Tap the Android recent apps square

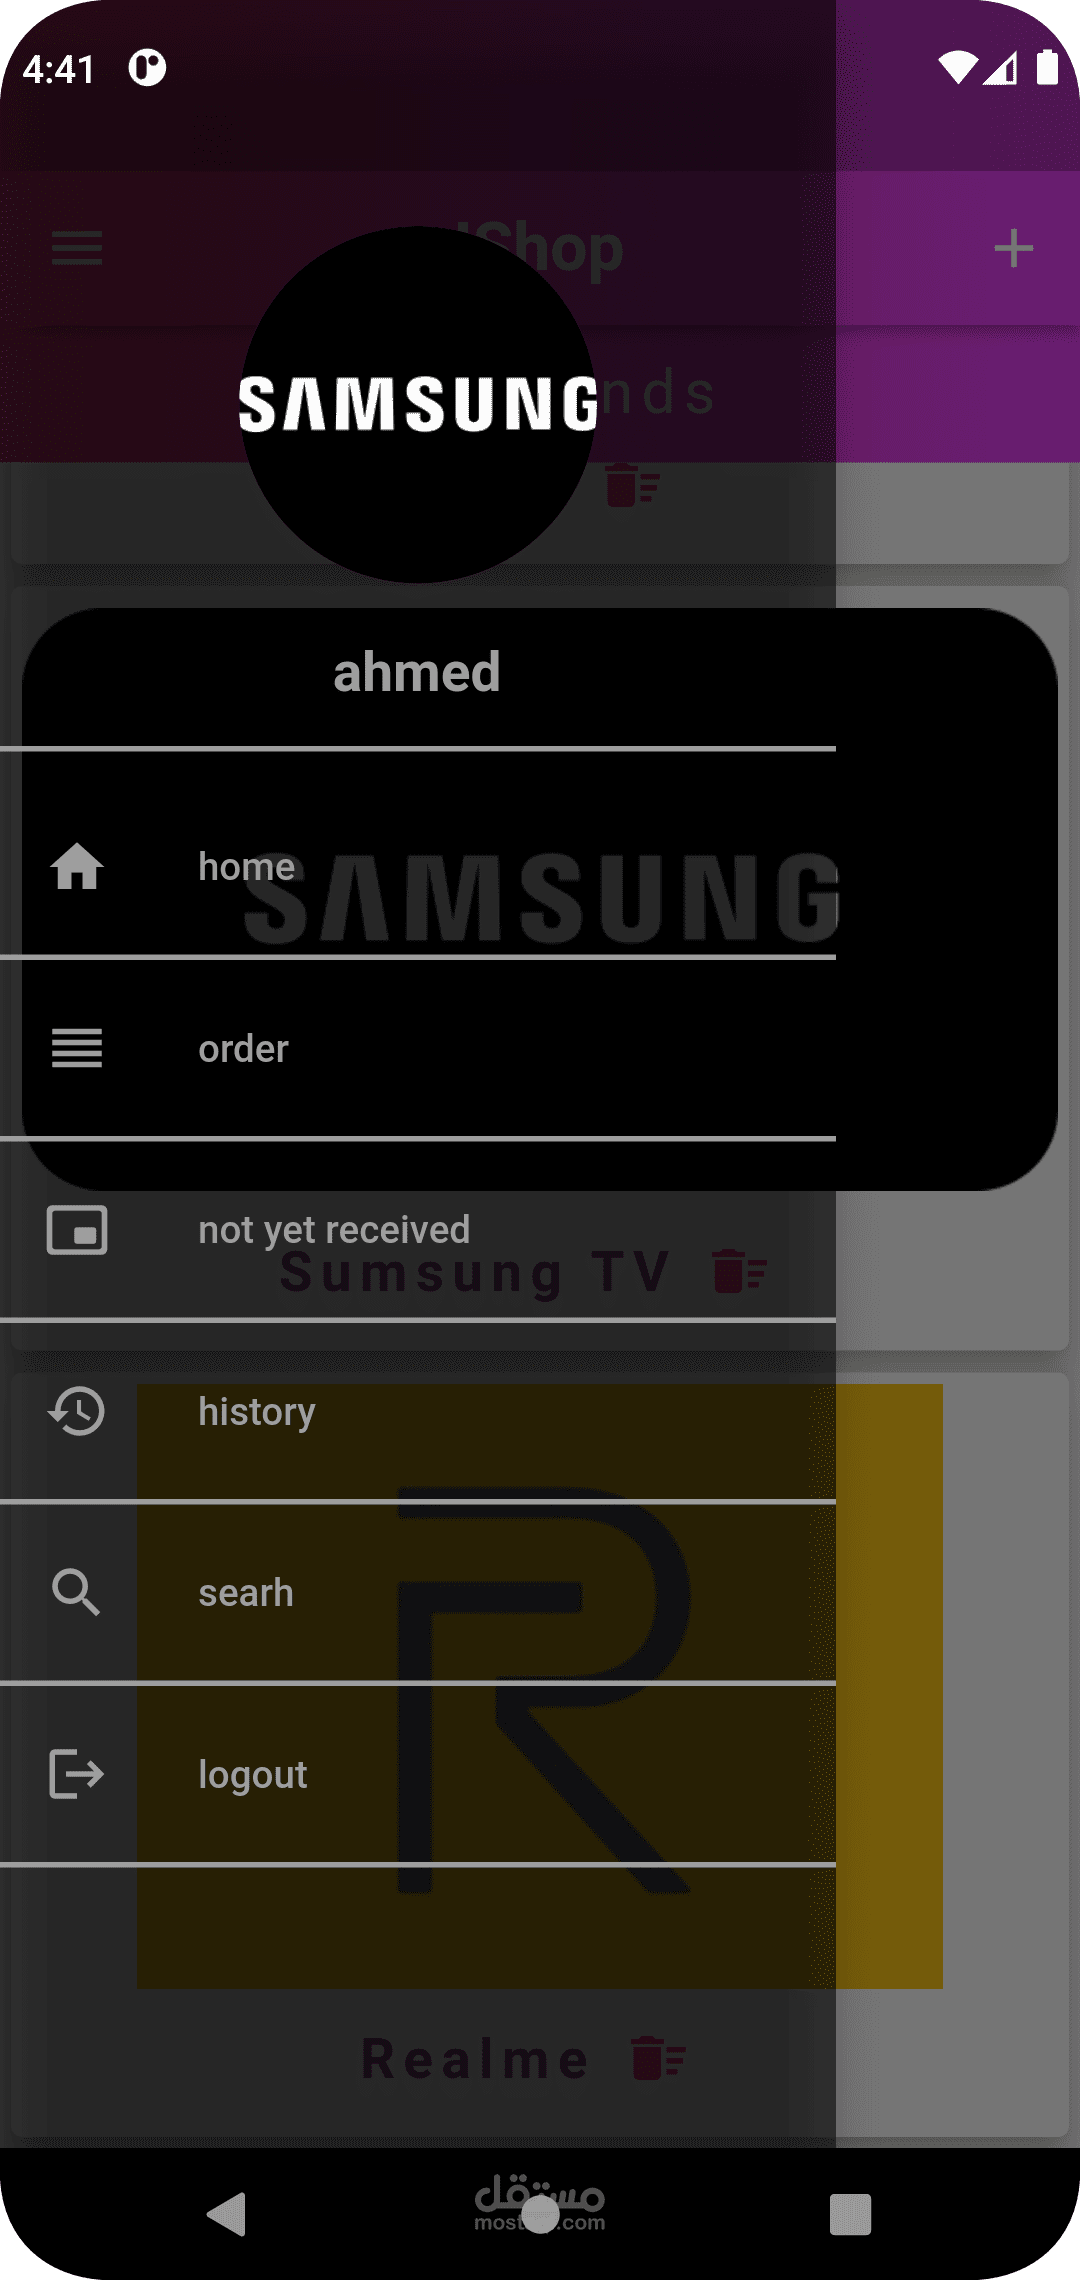850,2214
